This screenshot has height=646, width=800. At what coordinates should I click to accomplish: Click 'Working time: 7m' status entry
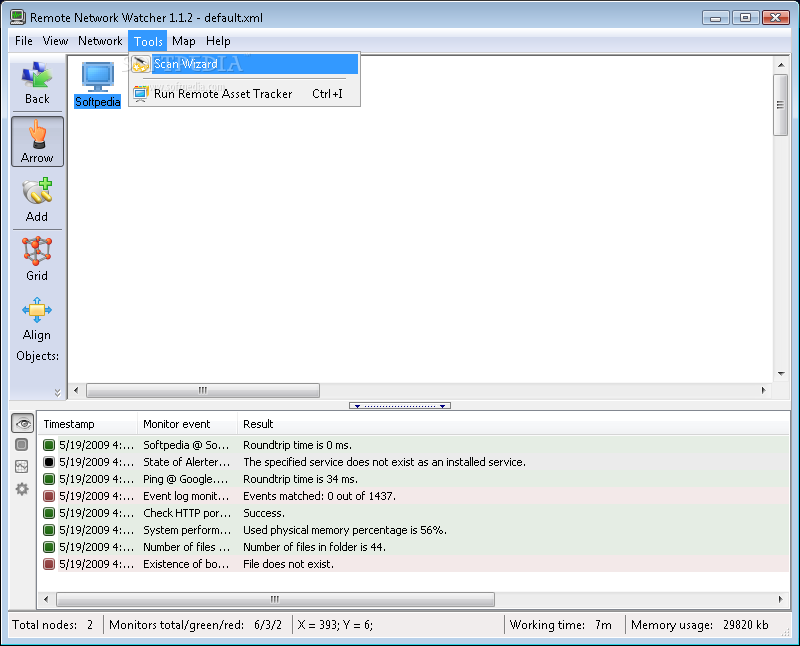coord(561,625)
